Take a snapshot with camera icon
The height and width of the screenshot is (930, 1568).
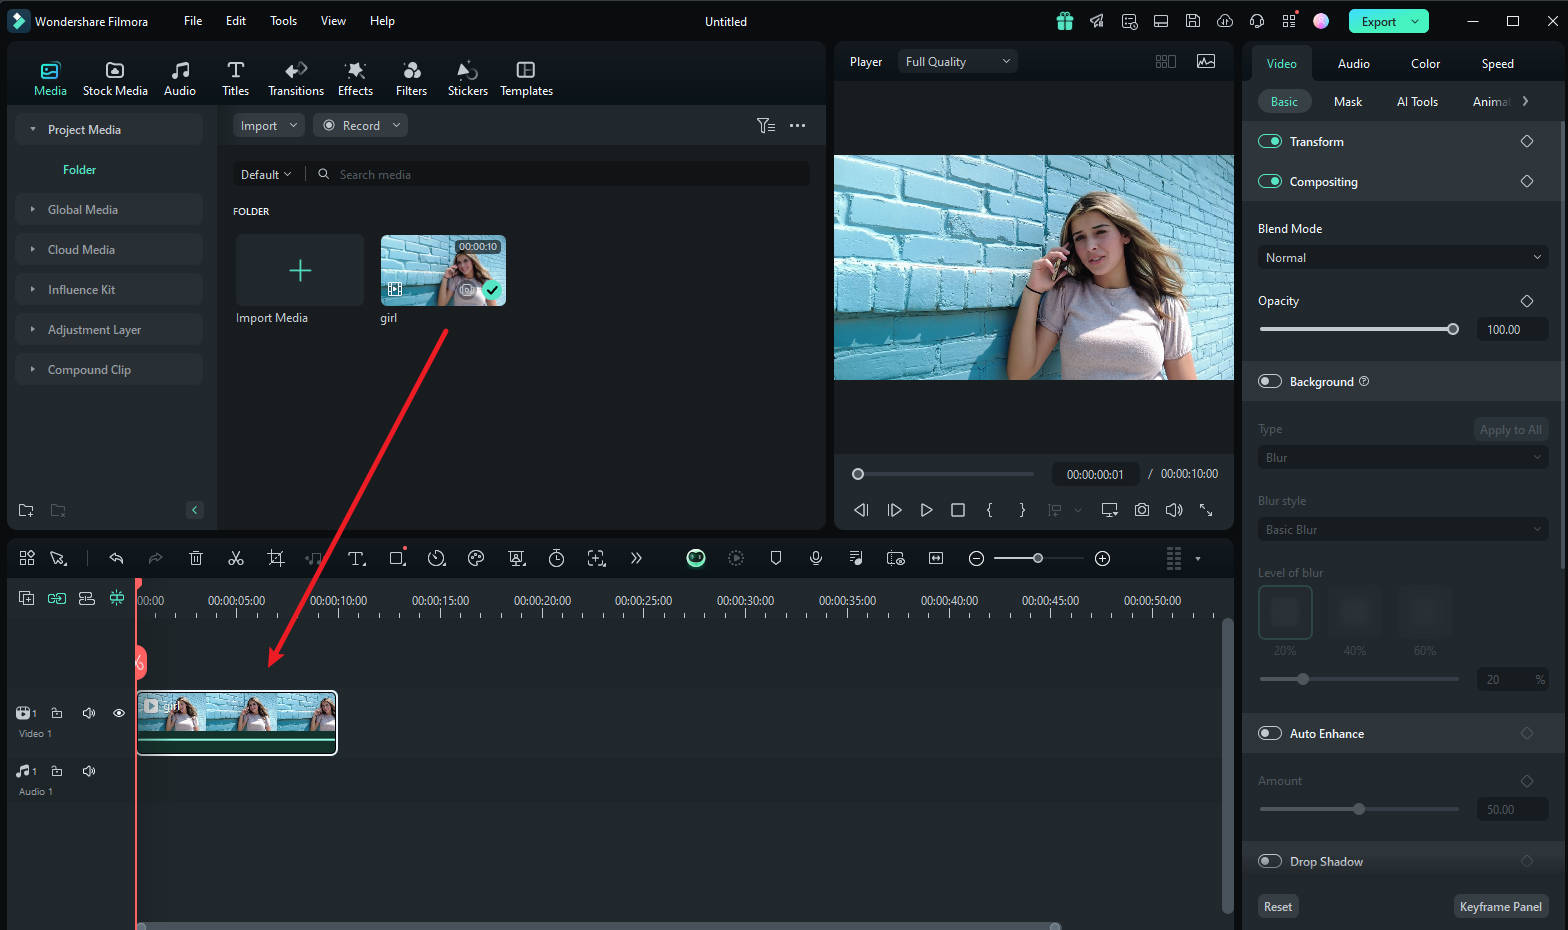(x=1141, y=510)
